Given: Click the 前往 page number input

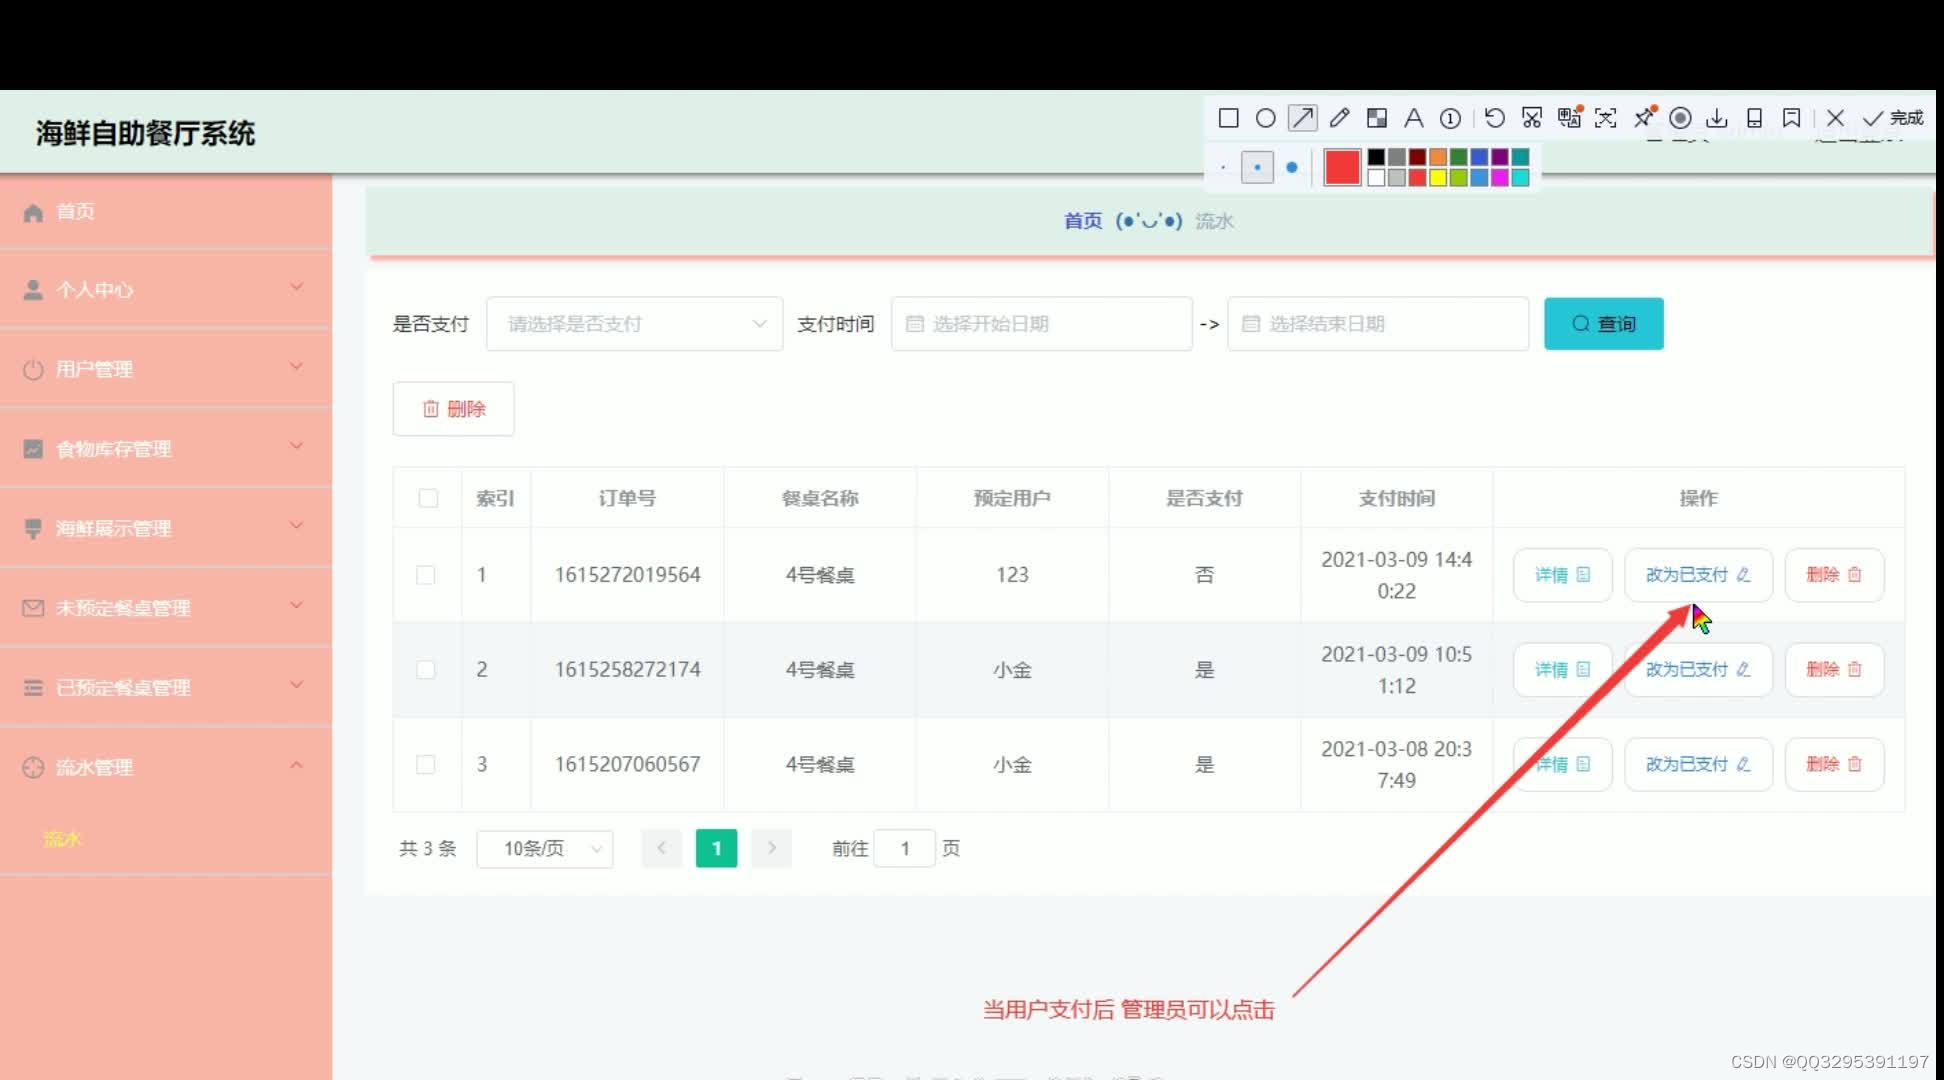Looking at the screenshot, I should click(x=904, y=849).
